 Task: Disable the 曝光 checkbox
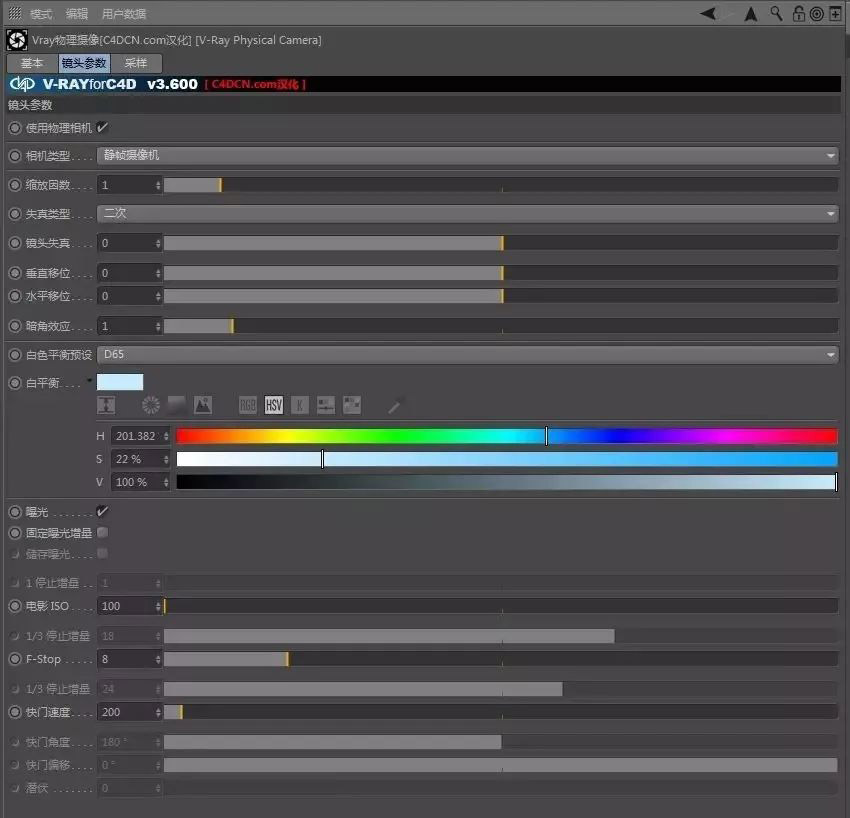(103, 511)
